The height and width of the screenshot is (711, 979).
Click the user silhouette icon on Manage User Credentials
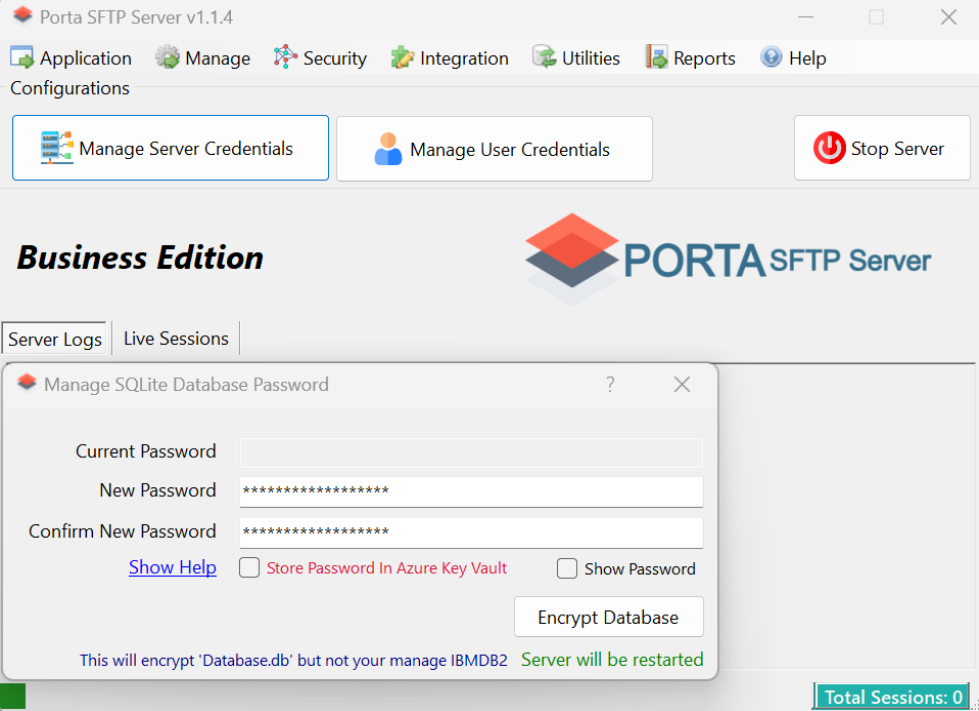pos(388,148)
